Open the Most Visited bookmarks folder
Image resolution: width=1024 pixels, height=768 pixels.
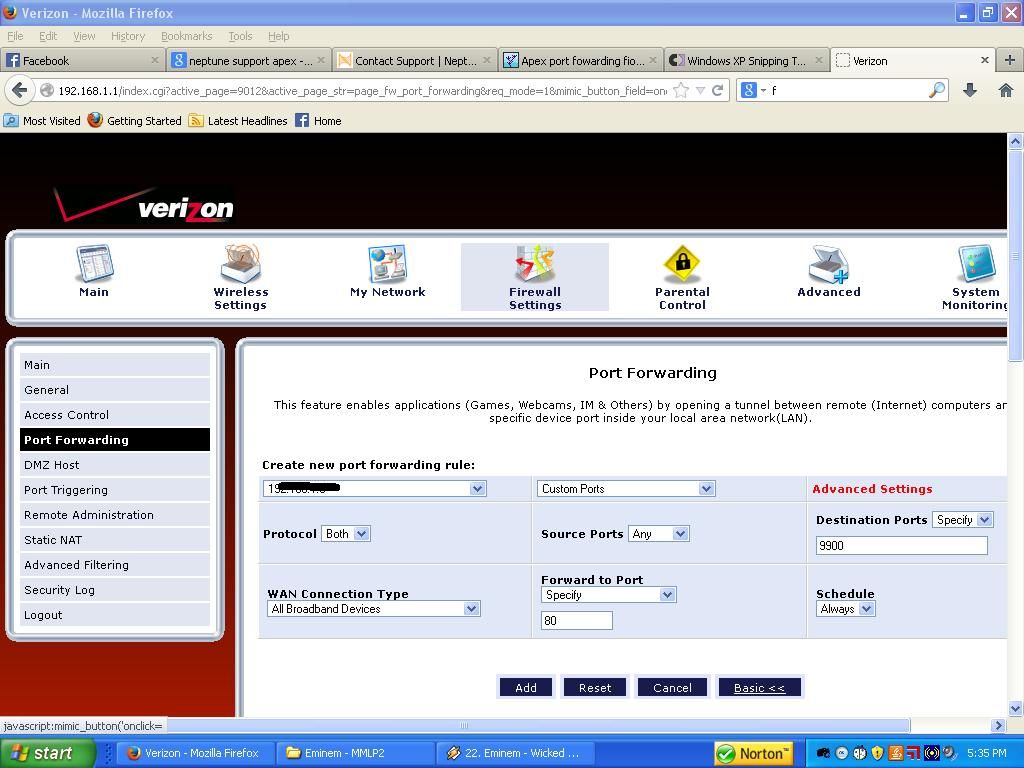[x=42, y=121]
